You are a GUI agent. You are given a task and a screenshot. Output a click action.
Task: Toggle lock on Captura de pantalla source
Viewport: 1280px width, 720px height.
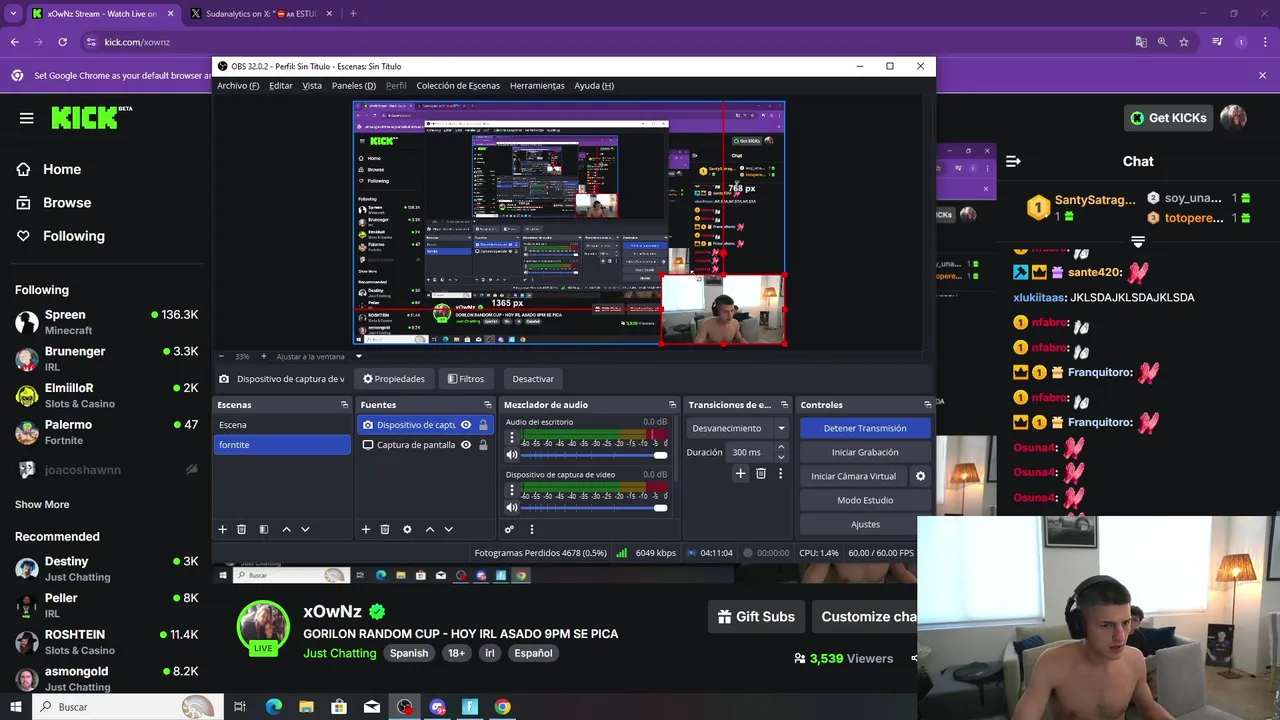coord(483,445)
